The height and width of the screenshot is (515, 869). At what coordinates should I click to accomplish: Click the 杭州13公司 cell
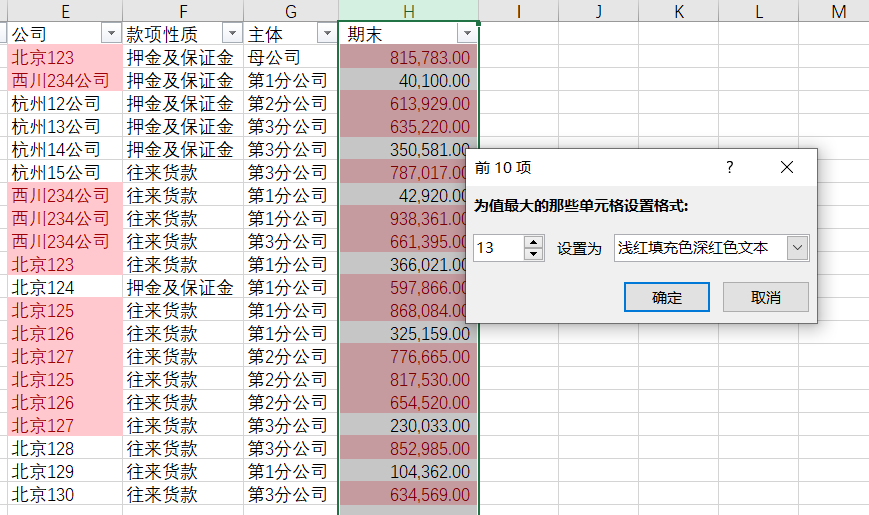[x=65, y=126]
